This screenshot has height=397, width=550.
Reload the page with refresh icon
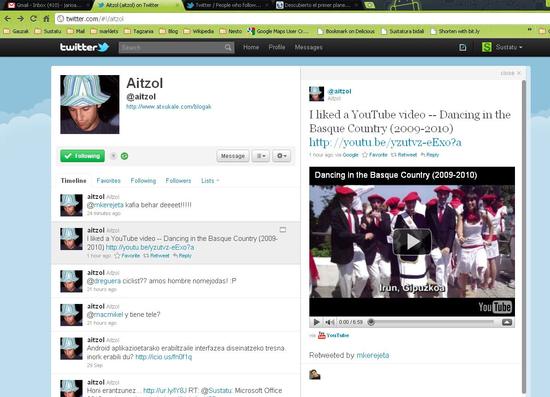33,19
